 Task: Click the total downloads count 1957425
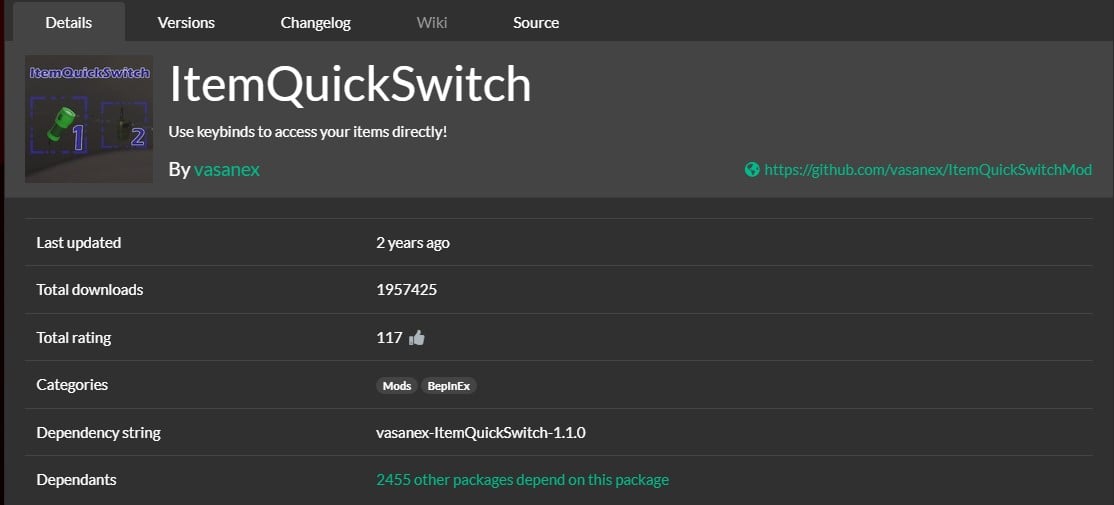[406, 290]
